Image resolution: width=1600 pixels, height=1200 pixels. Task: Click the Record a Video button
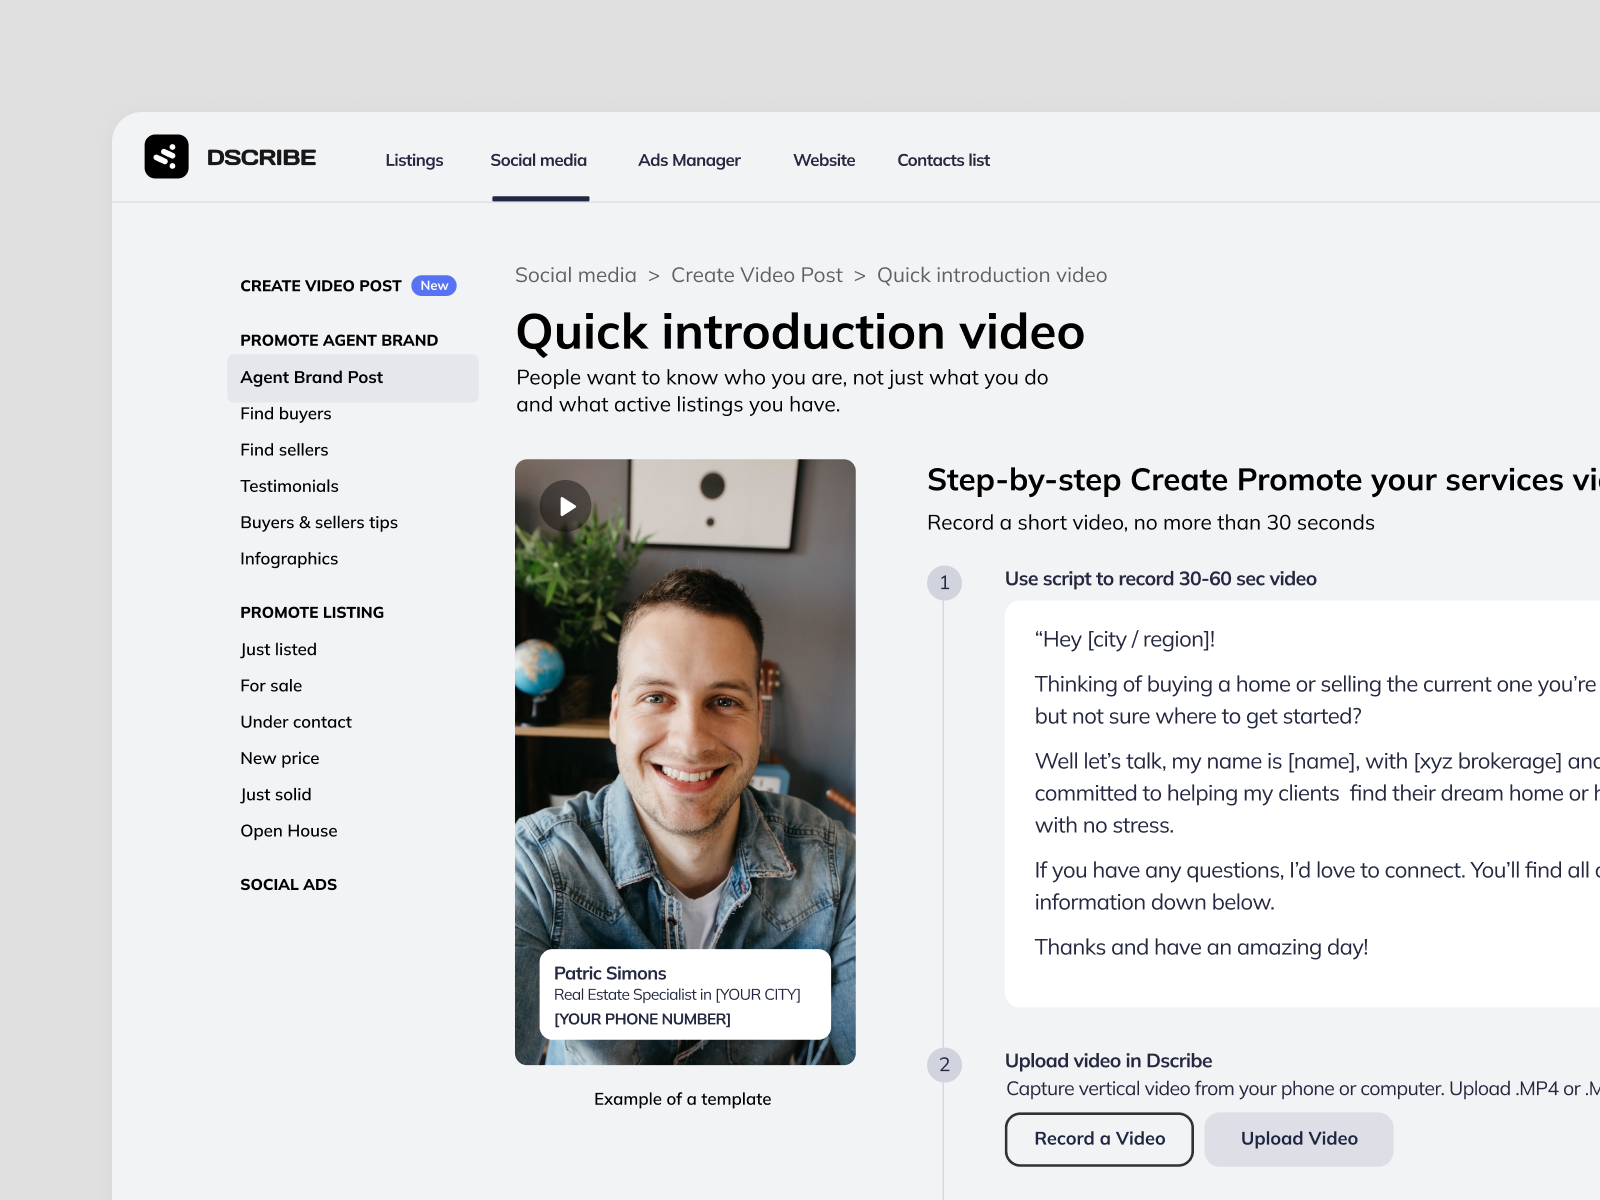click(x=1098, y=1139)
